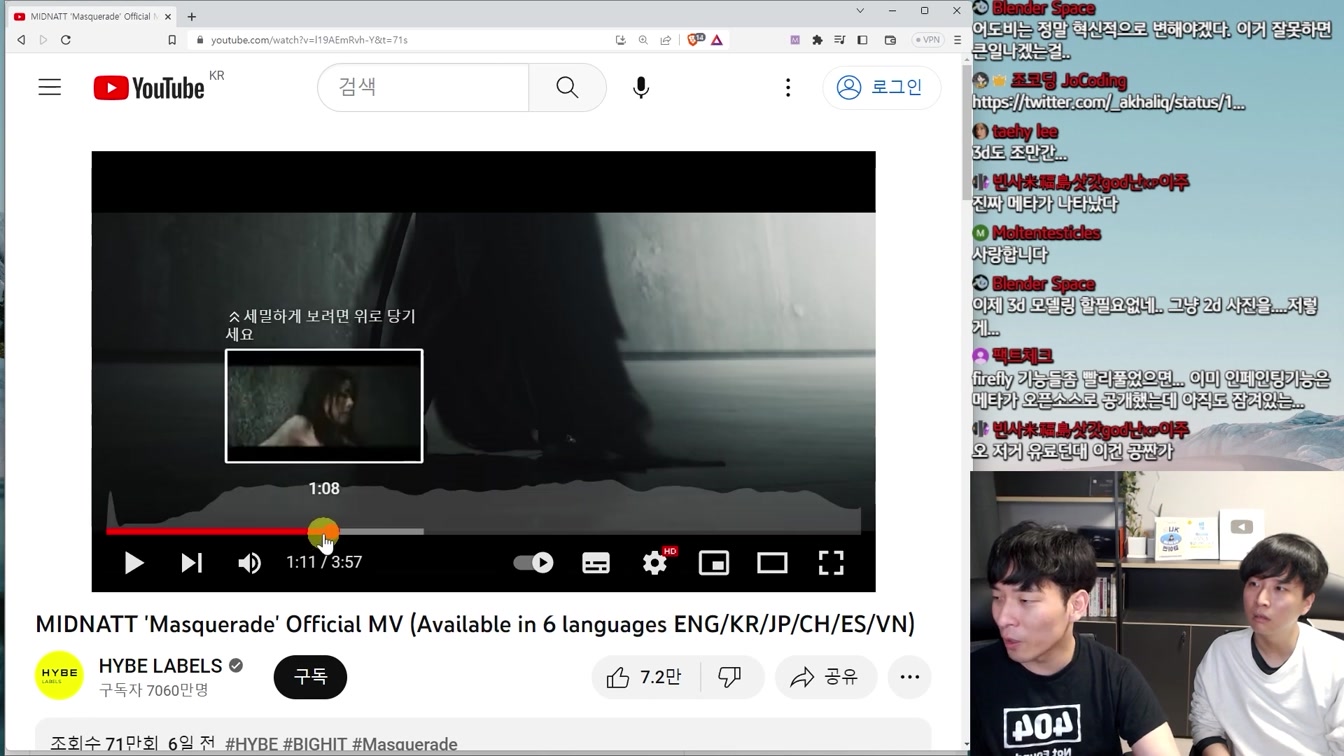This screenshot has height=756, width=1344.
Task: Click the magnifier search button
Action: coord(567,87)
